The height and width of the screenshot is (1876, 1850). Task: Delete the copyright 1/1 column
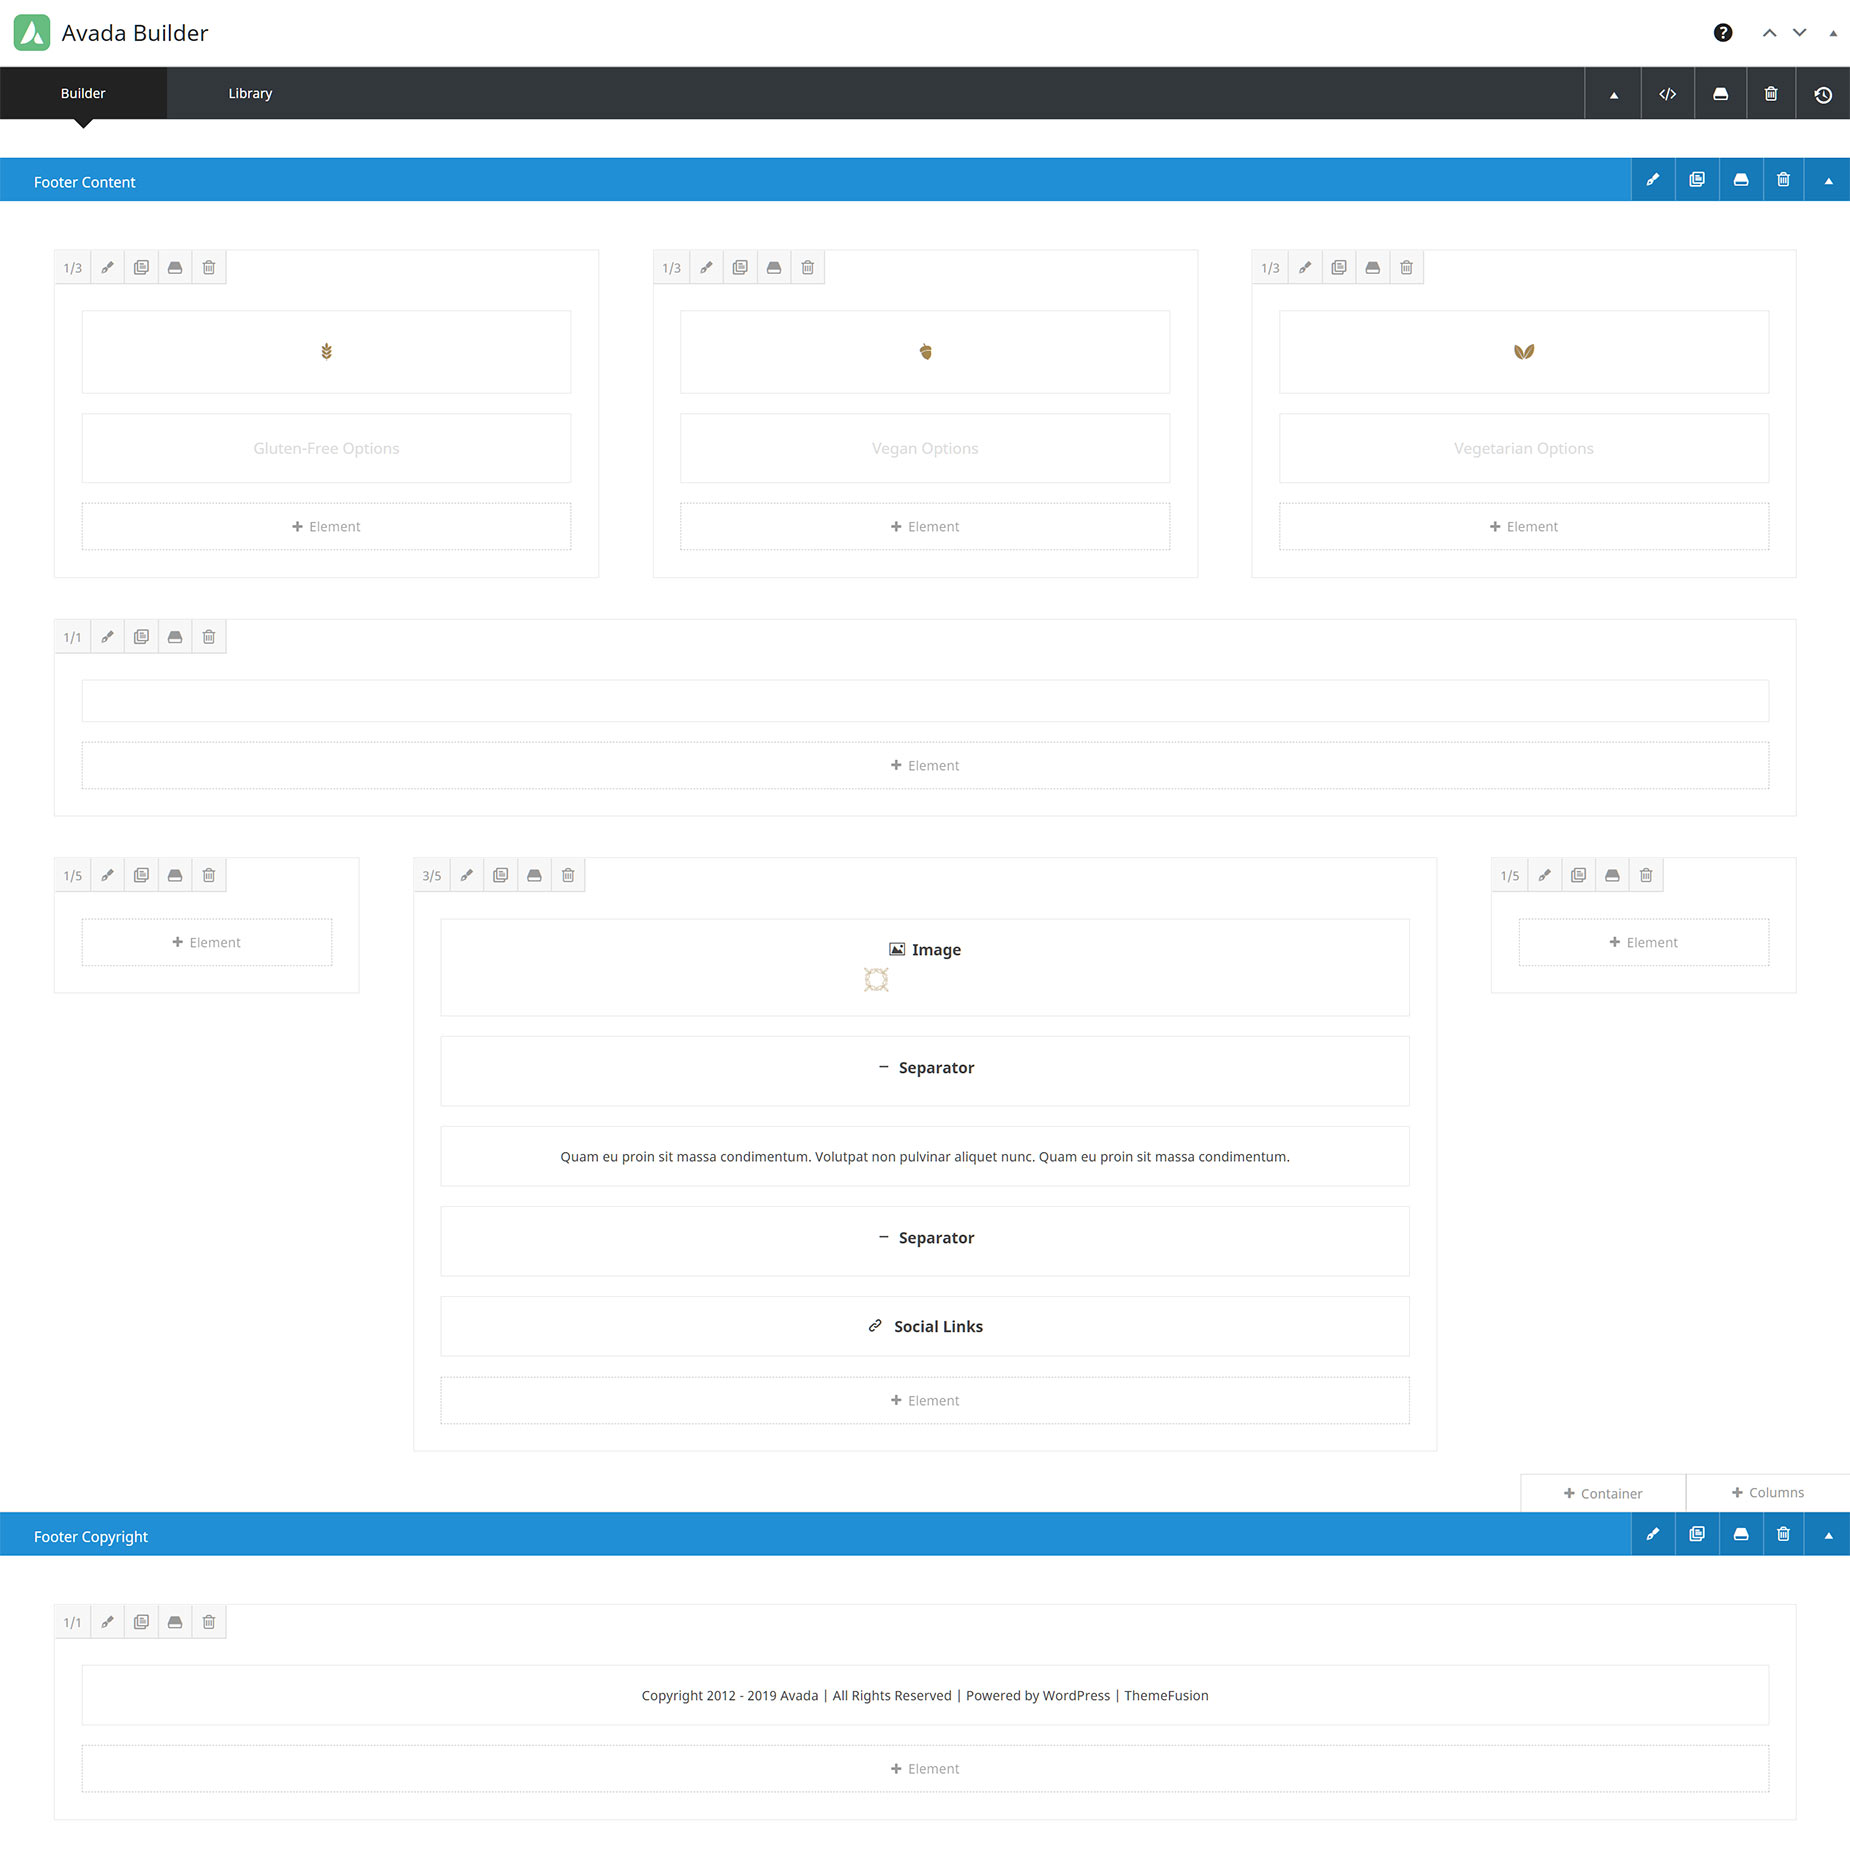(209, 1622)
